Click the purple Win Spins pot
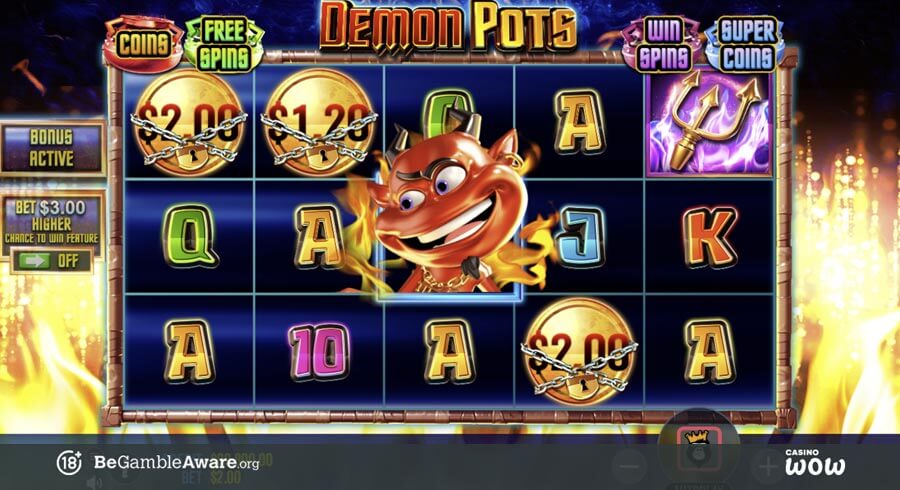The width and height of the screenshot is (900, 490). pyautogui.click(x=663, y=44)
